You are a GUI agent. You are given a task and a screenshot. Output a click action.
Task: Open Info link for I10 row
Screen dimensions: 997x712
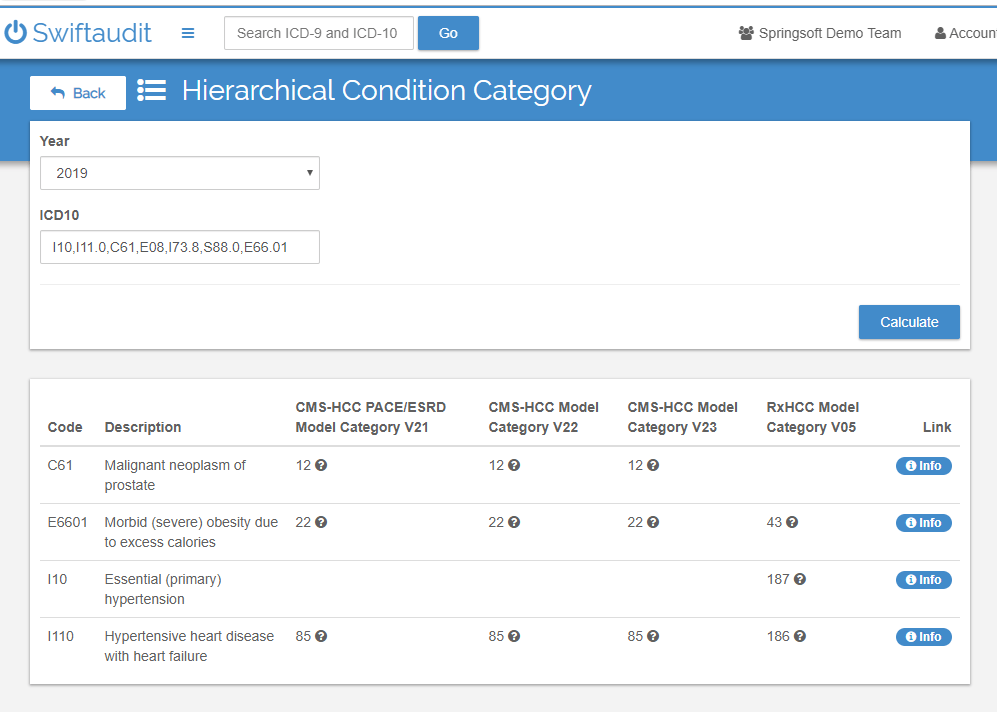click(924, 580)
